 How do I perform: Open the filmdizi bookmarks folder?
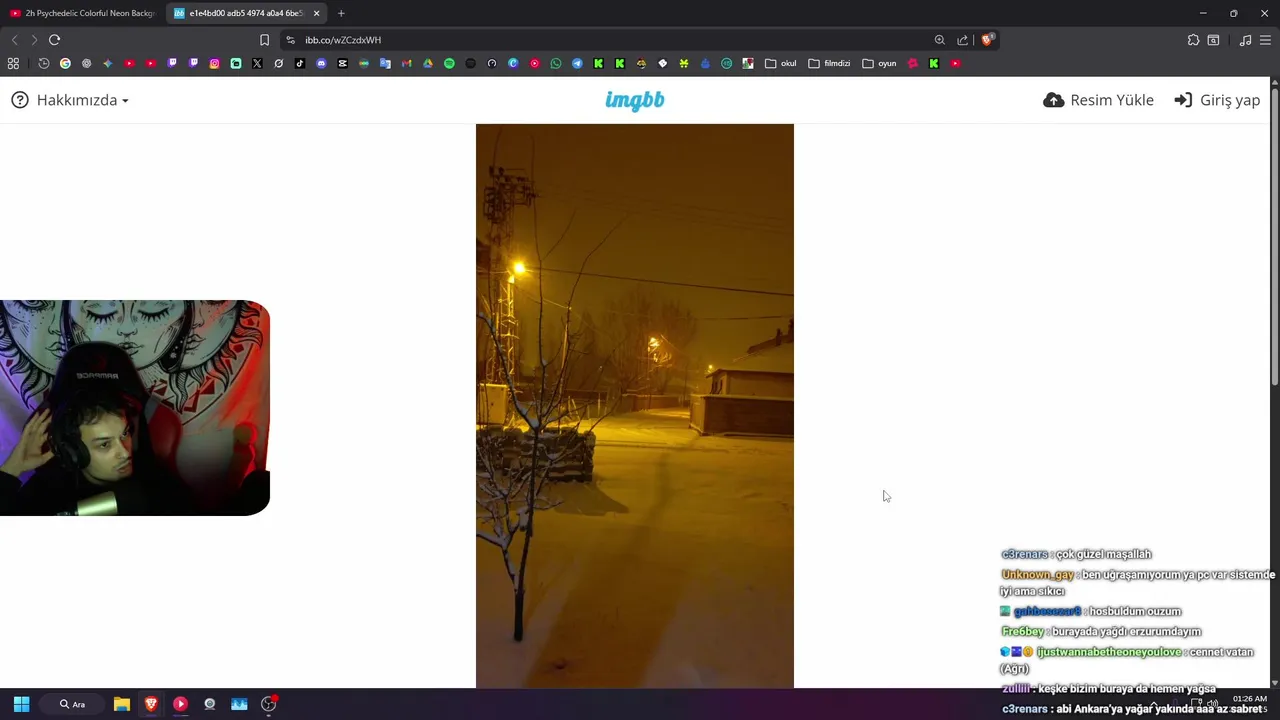pyautogui.click(x=829, y=63)
